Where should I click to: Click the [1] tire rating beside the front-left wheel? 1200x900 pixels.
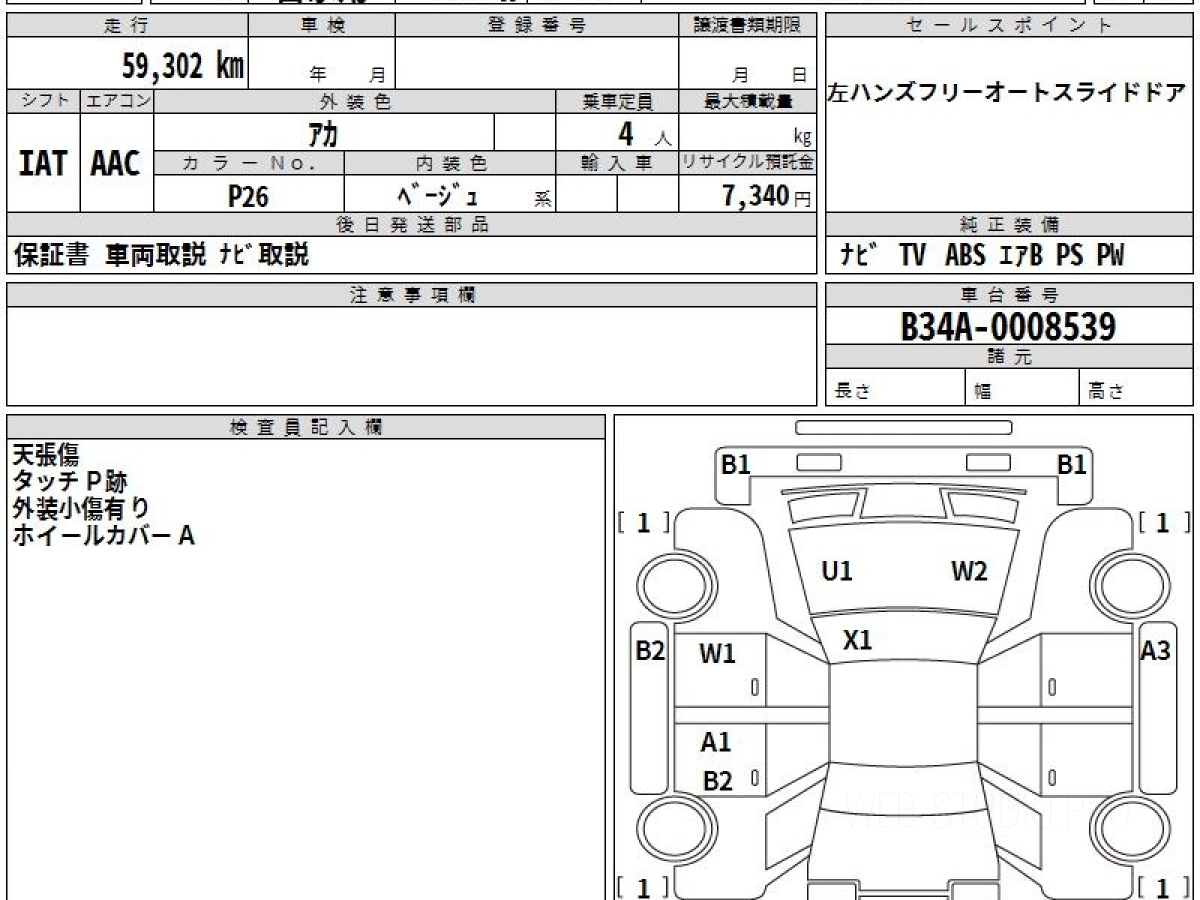(644, 522)
